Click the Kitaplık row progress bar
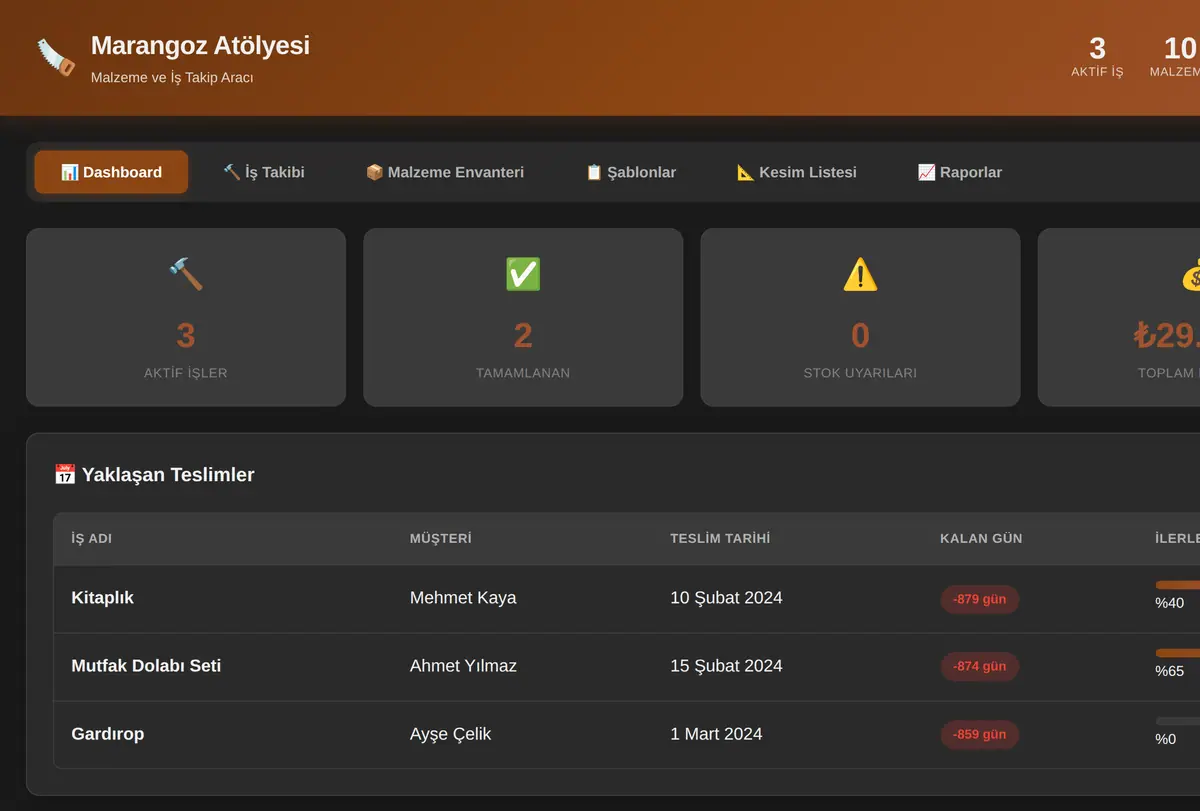Screen dimensions: 1200x811 (x=1177, y=585)
